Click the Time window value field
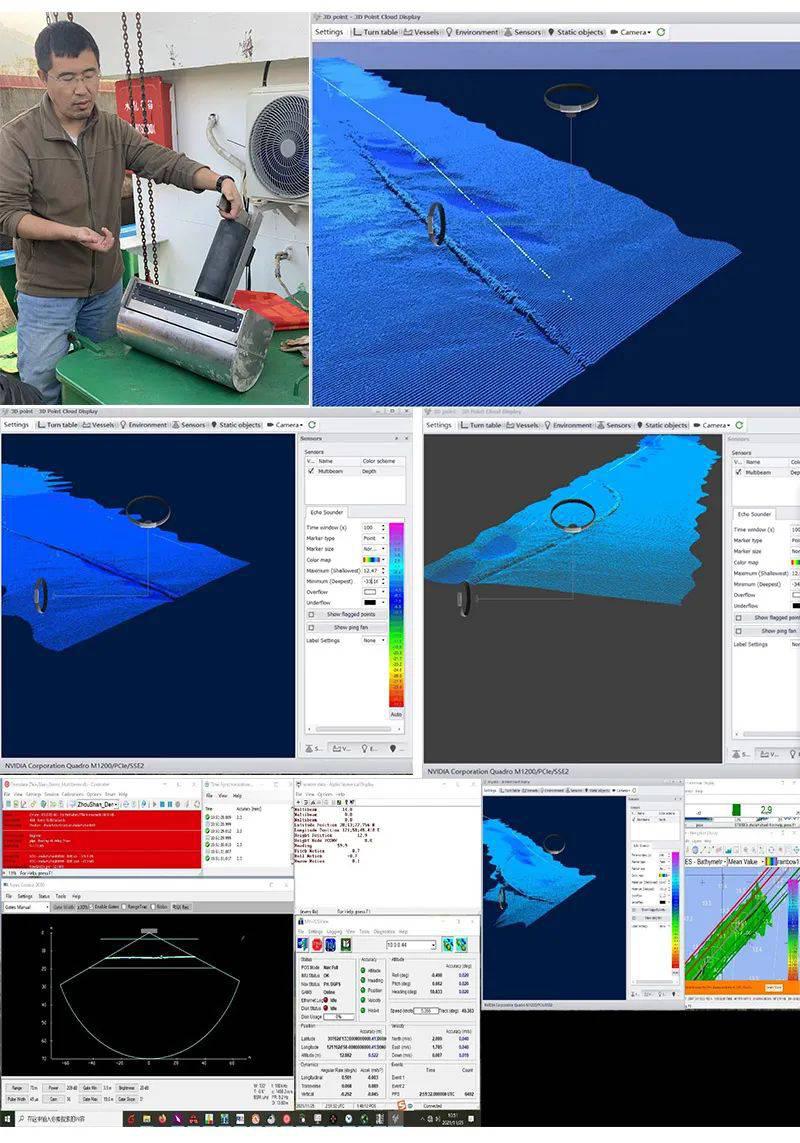This screenshot has width=800, height=1143. [369, 527]
